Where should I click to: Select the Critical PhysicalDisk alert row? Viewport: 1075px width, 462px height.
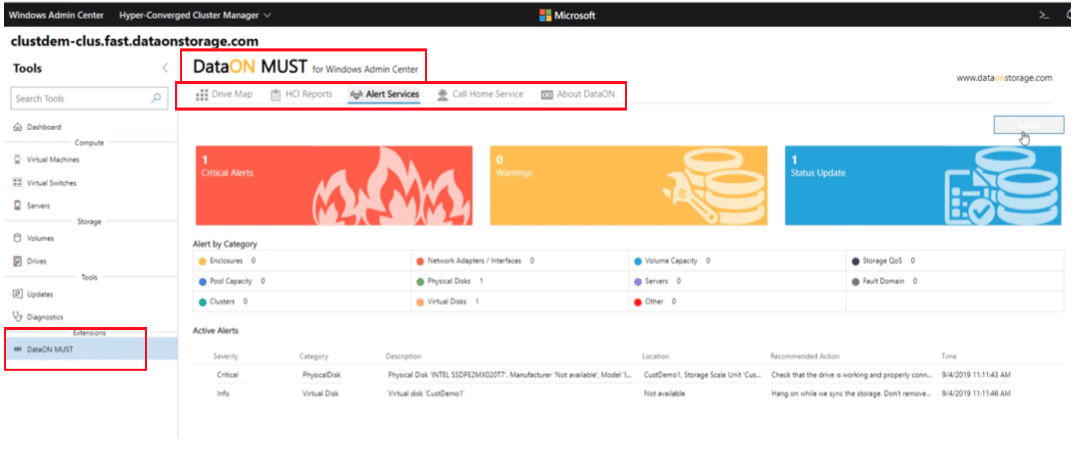tap(627, 375)
